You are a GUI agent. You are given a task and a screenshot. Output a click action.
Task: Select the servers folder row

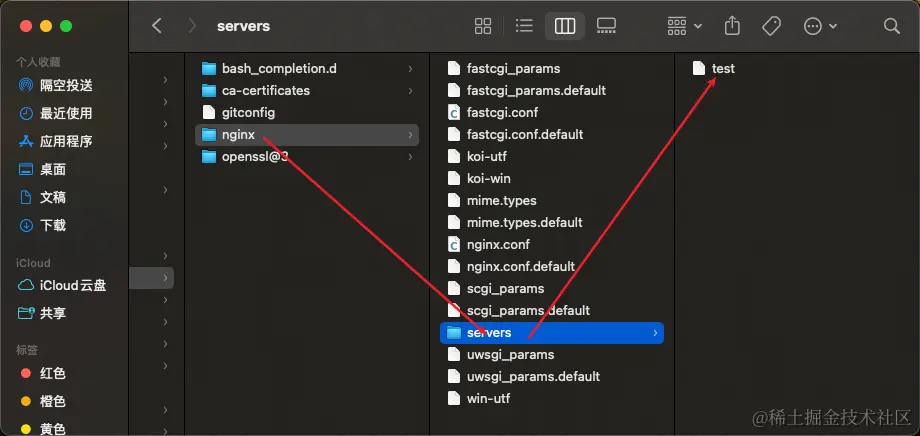tap(552, 333)
